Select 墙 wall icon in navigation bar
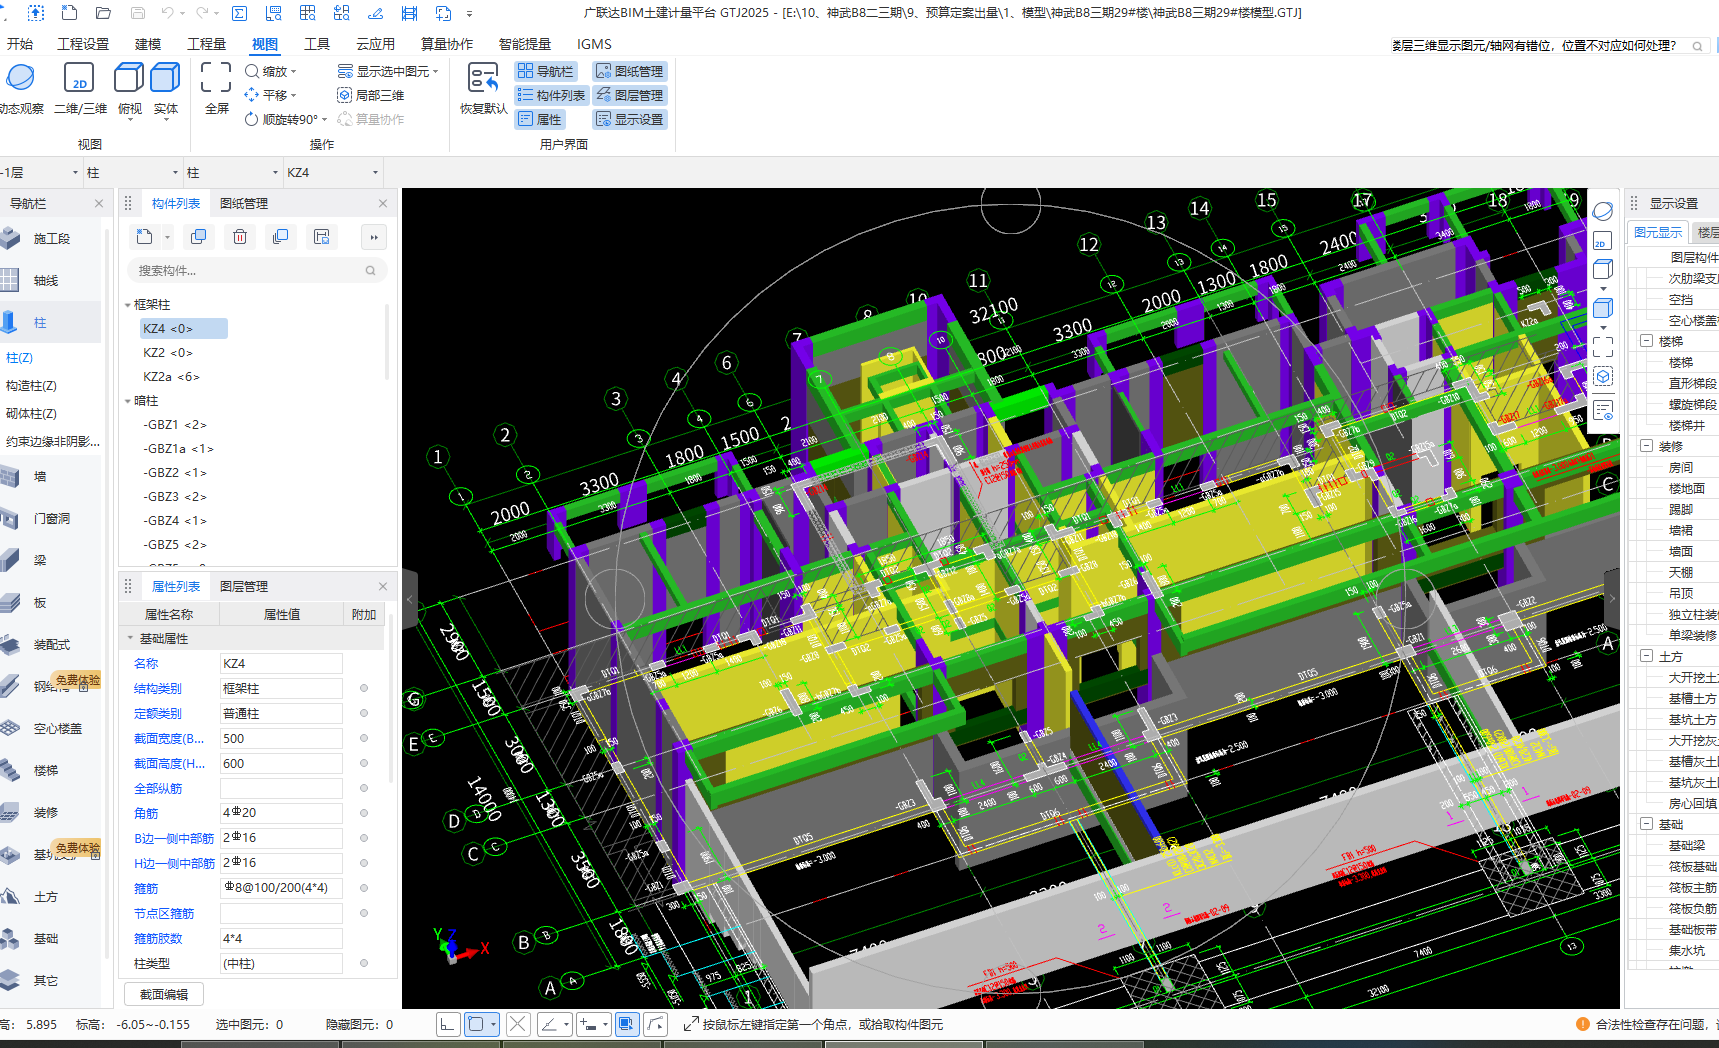Image resolution: width=1719 pixels, height=1048 pixels. 10,476
